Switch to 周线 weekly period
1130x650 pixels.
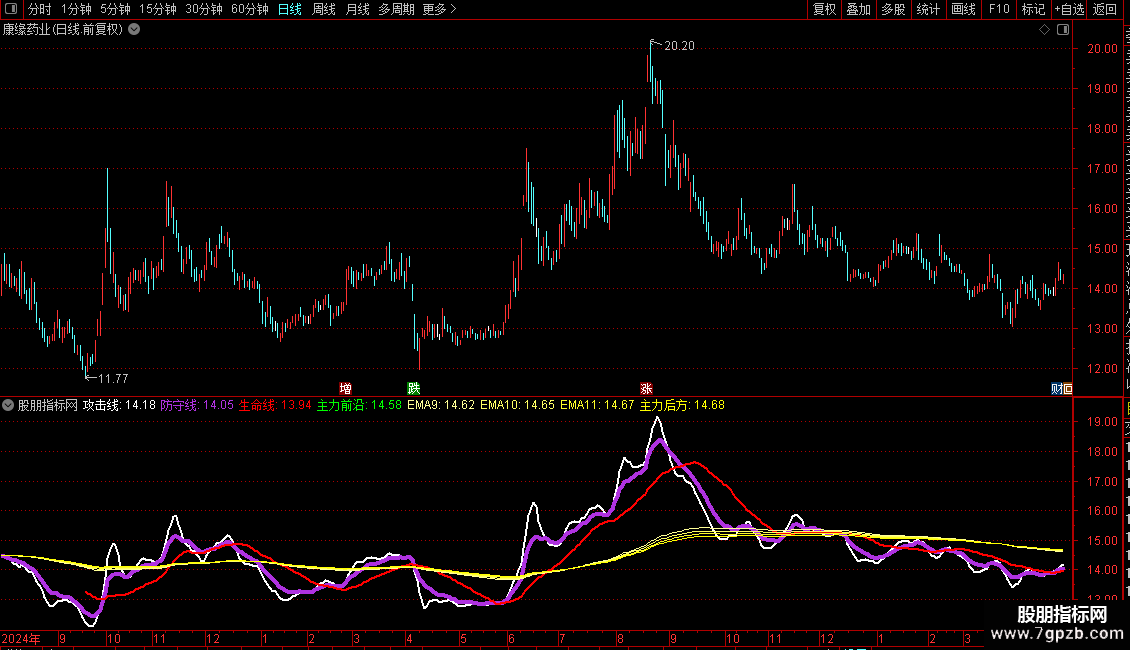pyautogui.click(x=324, y=9)
